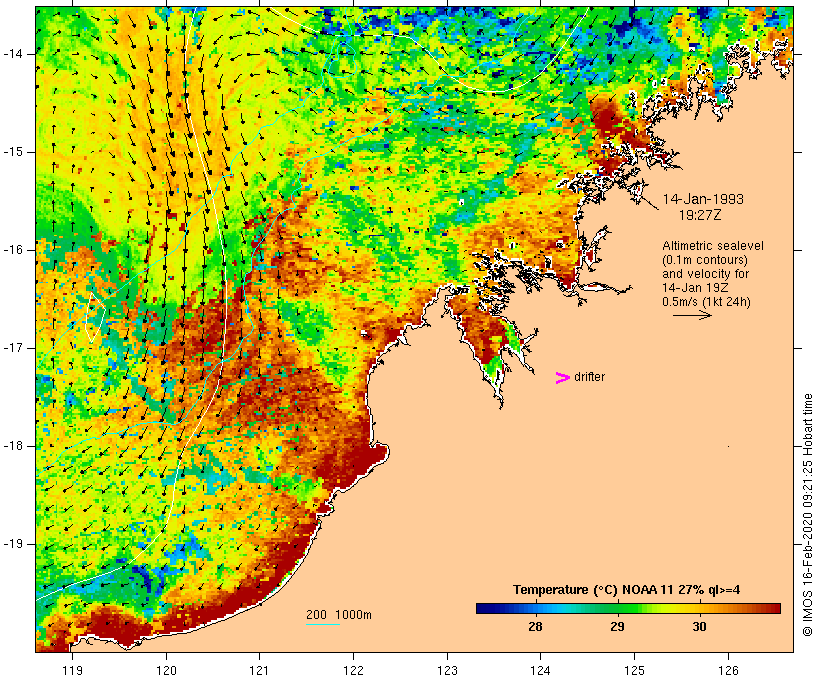Click the '0.5m/s (1kt 24h)' text
This screenshot has width=820, height=680.
[706, 302]
